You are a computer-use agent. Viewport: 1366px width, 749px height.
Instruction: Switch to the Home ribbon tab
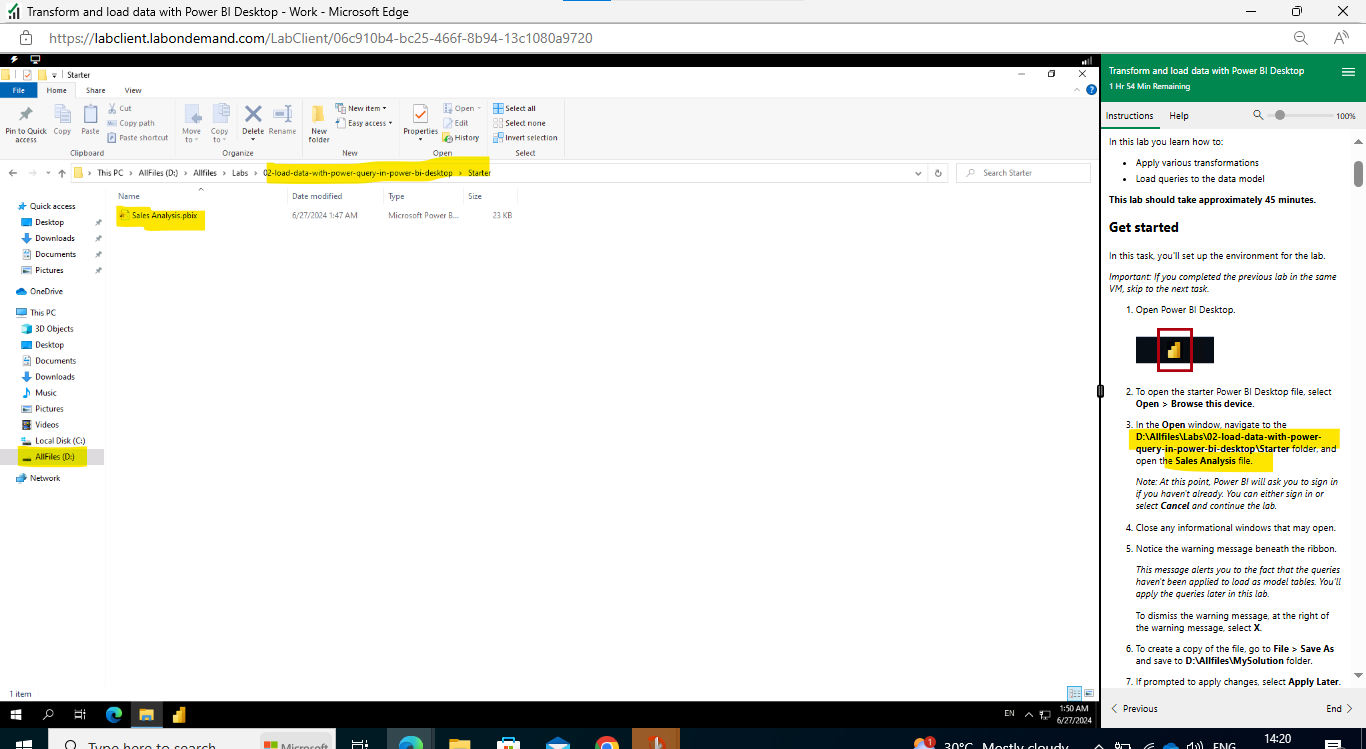pyautogui.click(x=56, y=90)
